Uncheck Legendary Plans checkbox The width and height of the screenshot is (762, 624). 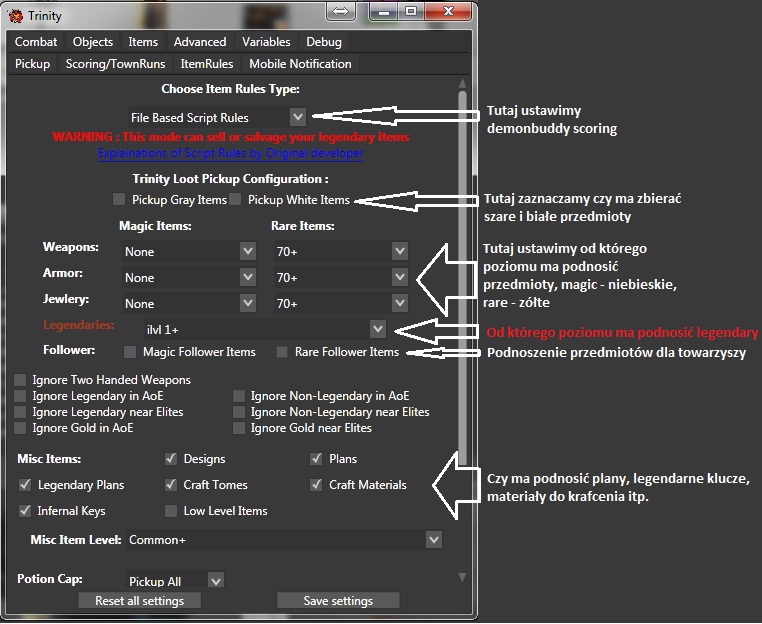[x=25, y=485]
